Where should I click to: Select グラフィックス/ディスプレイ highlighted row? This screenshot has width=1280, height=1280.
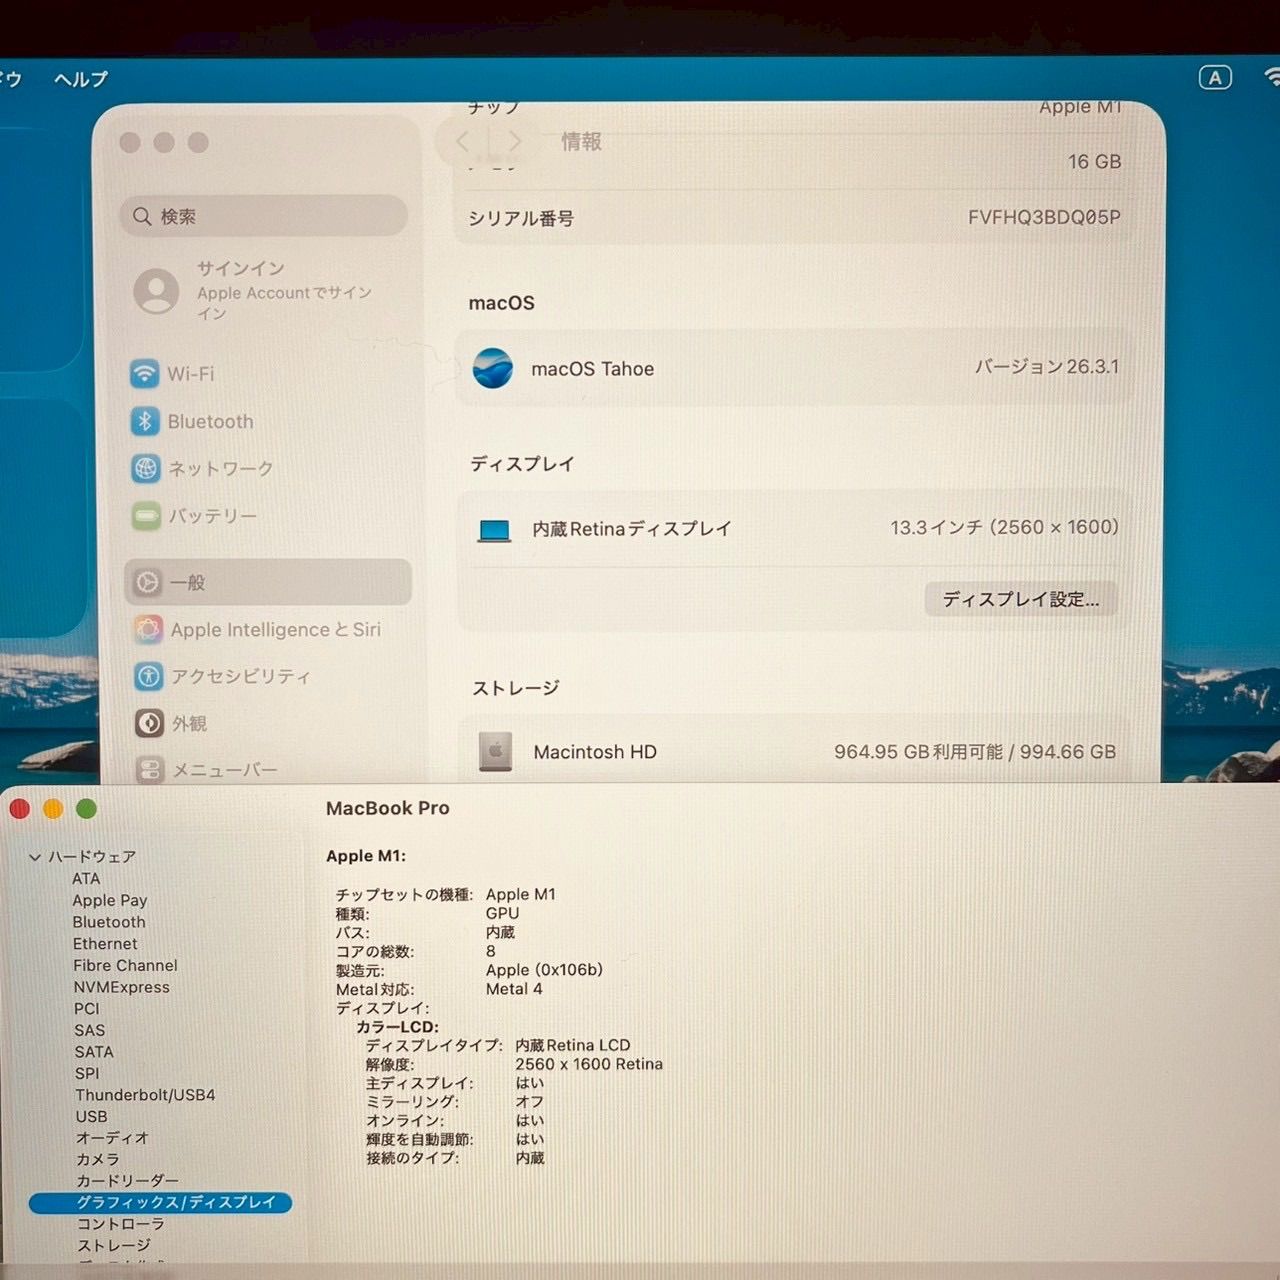160,1202
